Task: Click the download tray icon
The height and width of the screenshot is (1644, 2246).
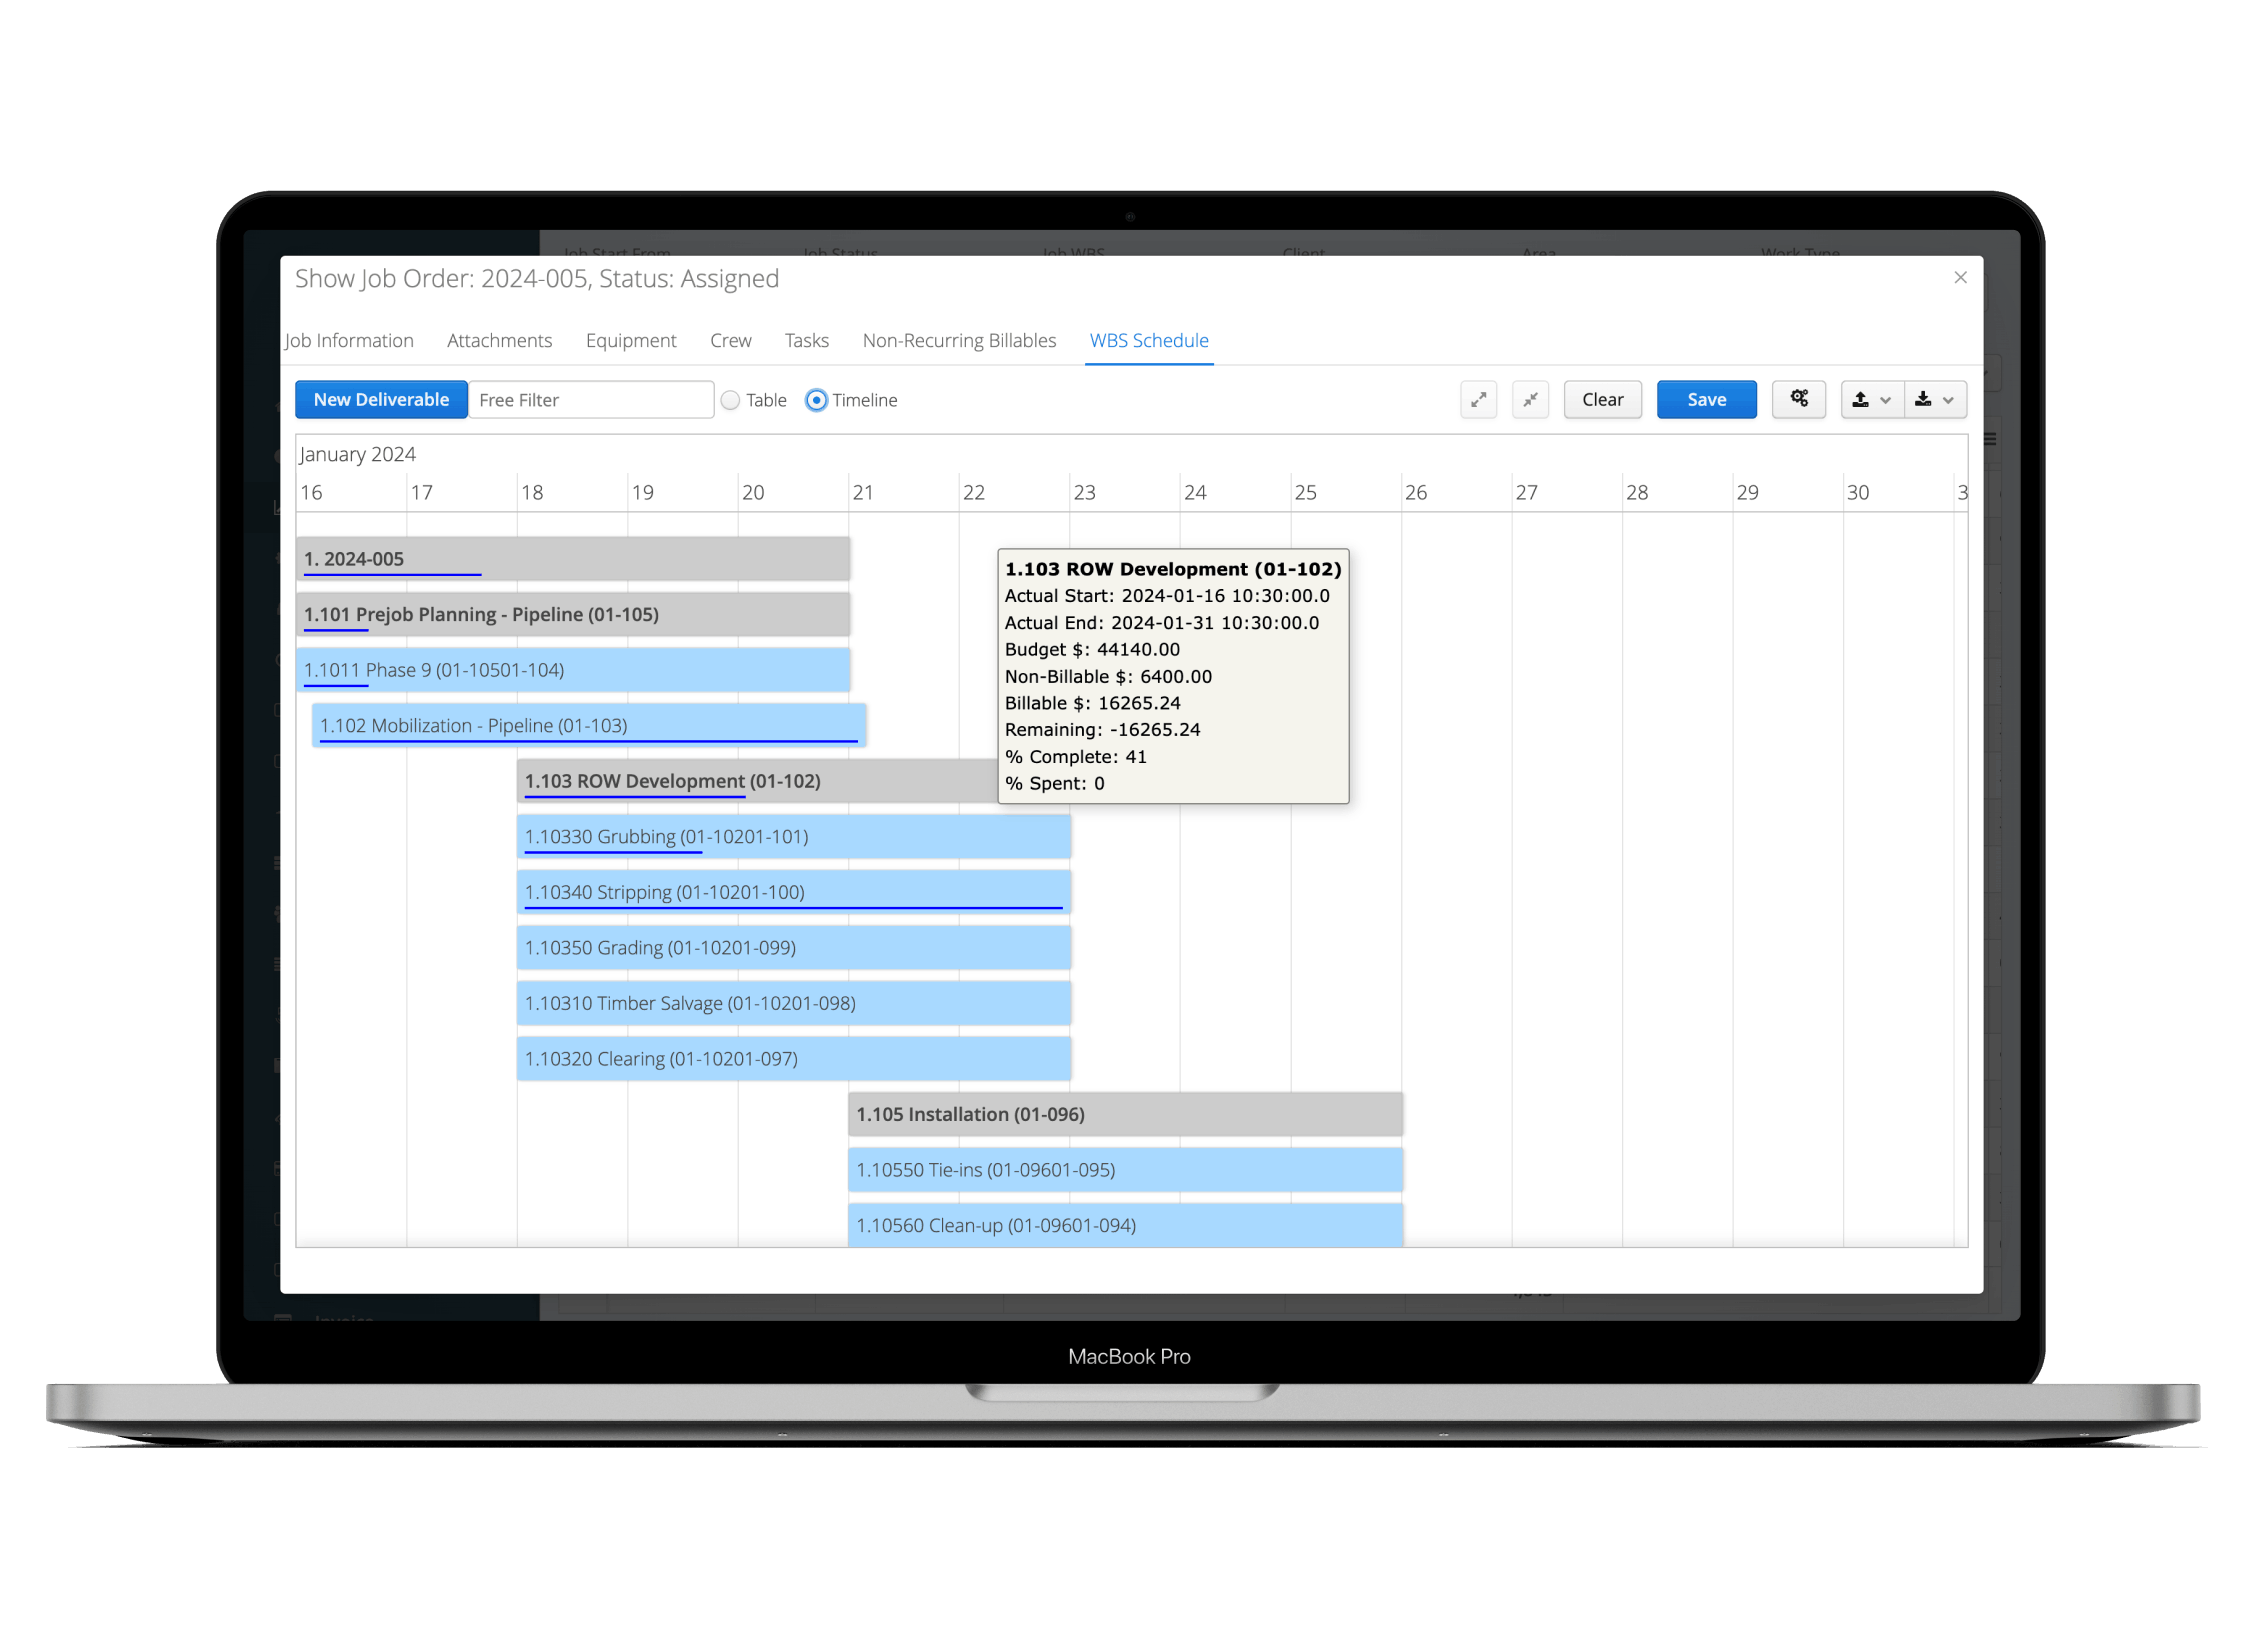Action: (x=1923, y=400)
